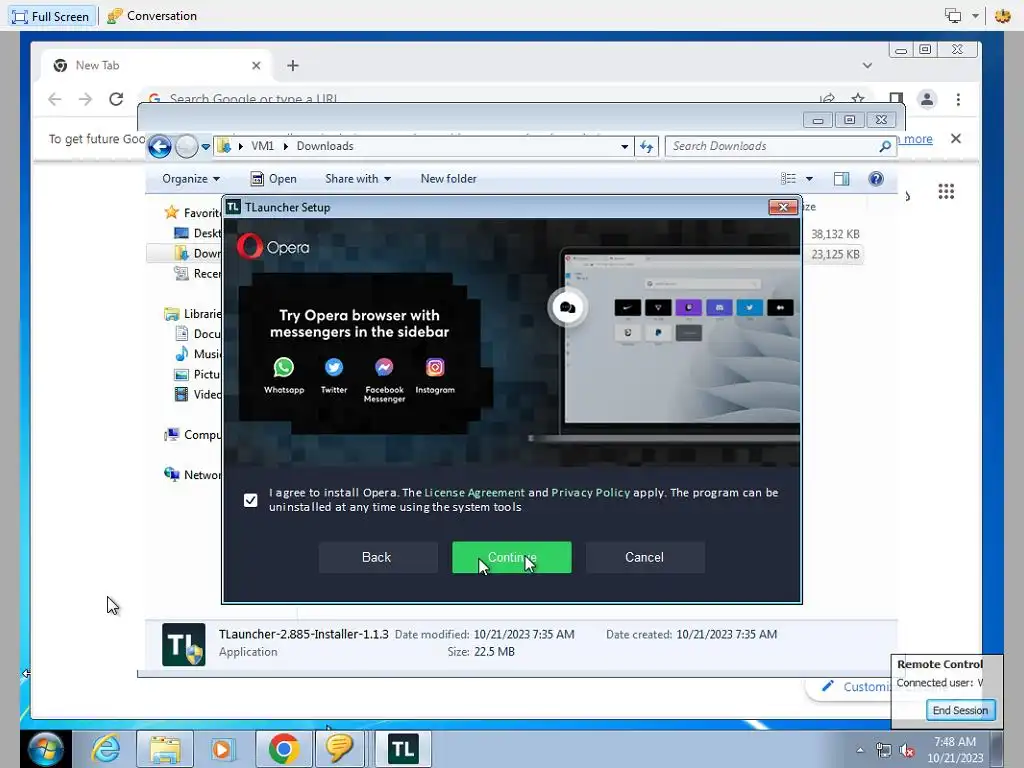Open the Windows Start menu
Viewport: 1024px width, 768px height.
[45, 748]
